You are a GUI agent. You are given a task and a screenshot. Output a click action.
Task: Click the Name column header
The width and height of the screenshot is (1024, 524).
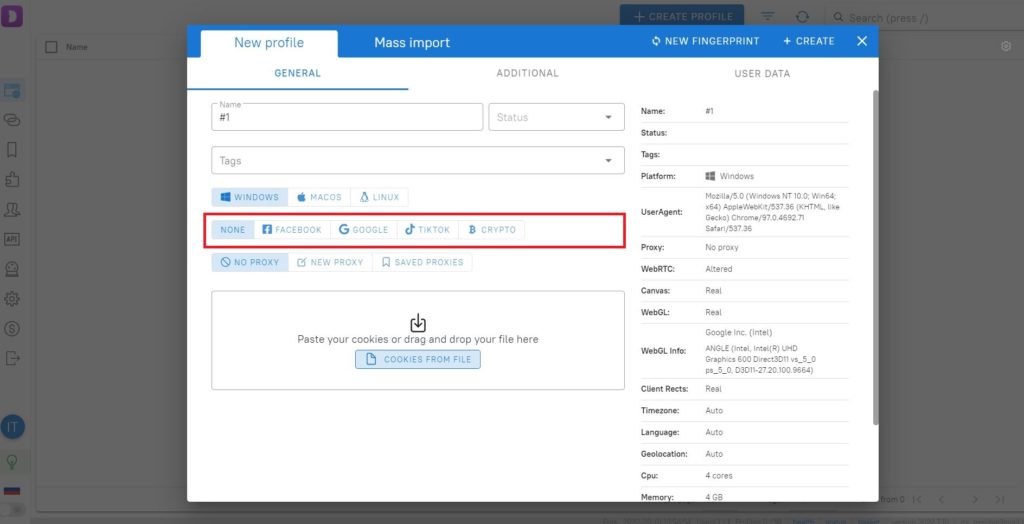pyautogui.click(x=77, y=47)
